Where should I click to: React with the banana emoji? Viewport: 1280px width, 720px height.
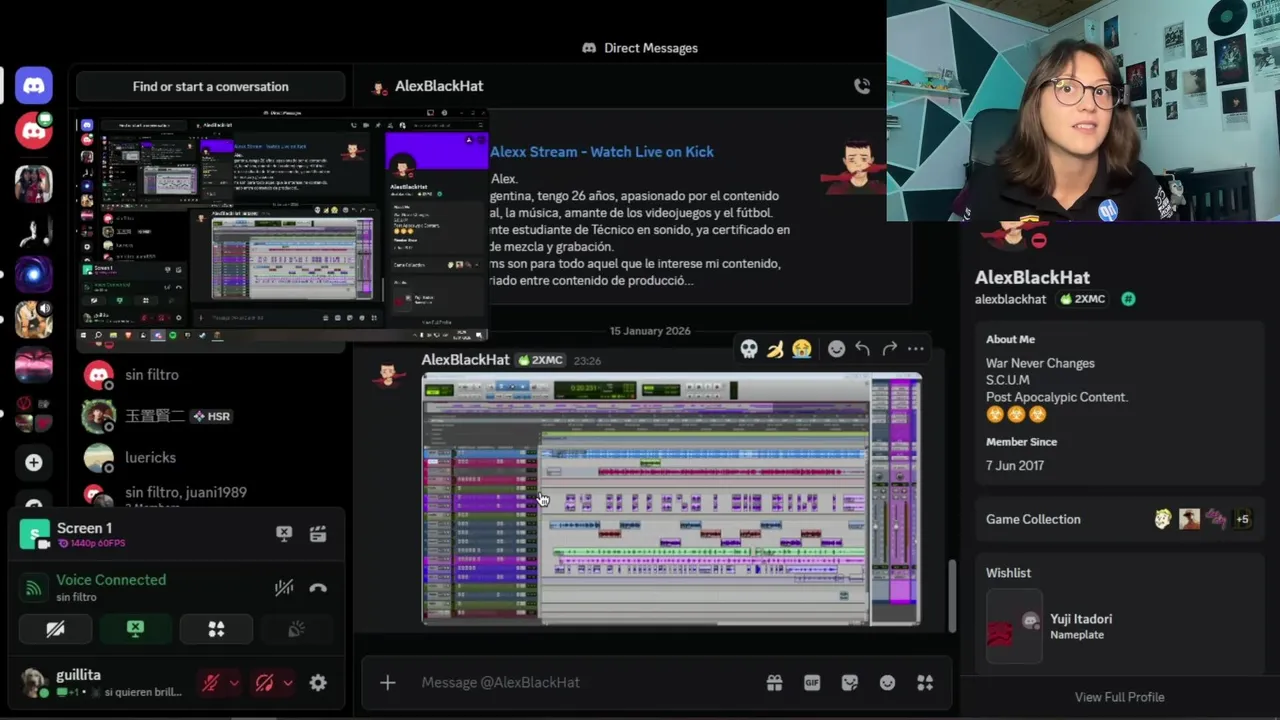pos(775,348)
